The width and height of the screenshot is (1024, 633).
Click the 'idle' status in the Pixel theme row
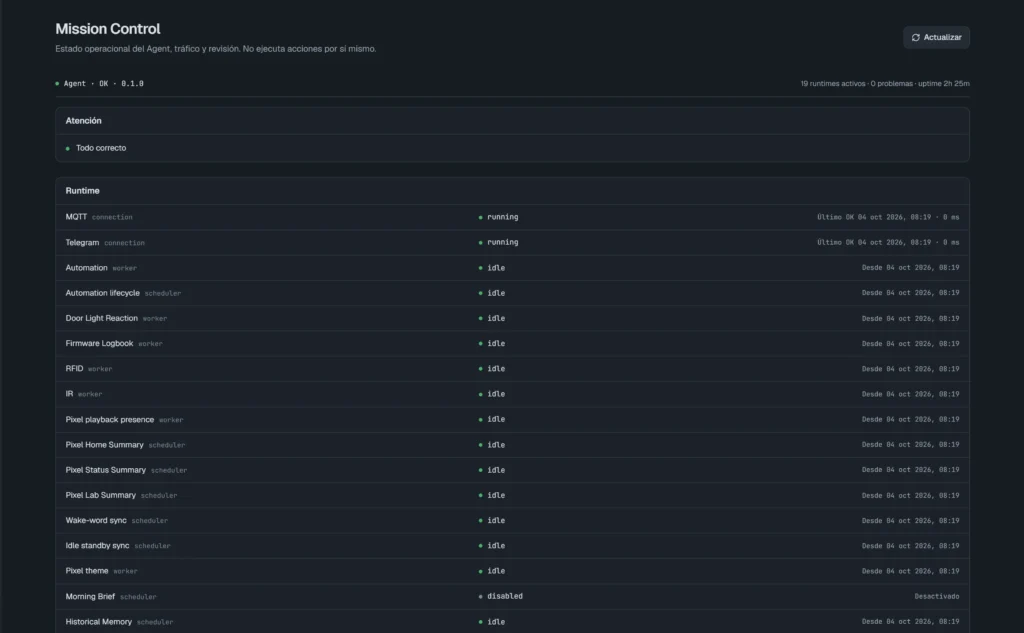(496, 571)
